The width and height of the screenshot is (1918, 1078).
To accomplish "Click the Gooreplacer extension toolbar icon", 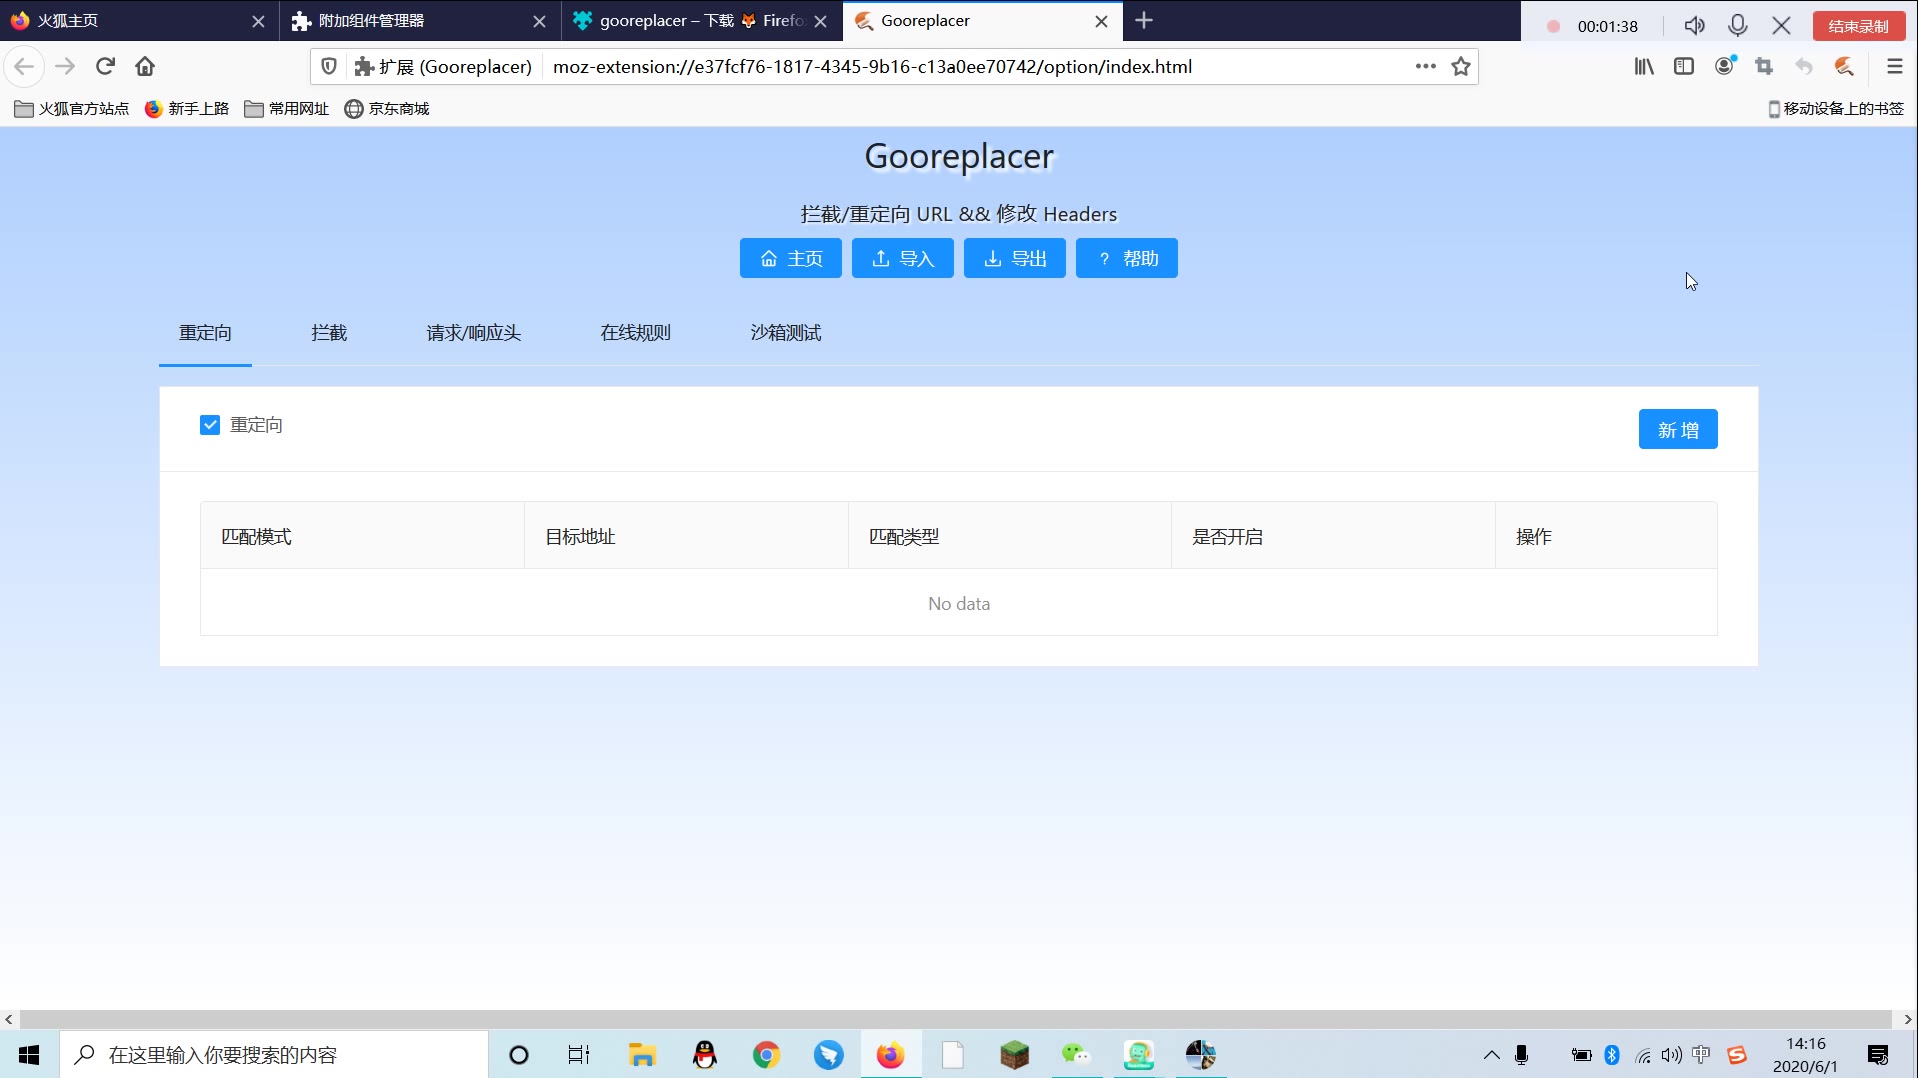I will tap(1844, 67).
